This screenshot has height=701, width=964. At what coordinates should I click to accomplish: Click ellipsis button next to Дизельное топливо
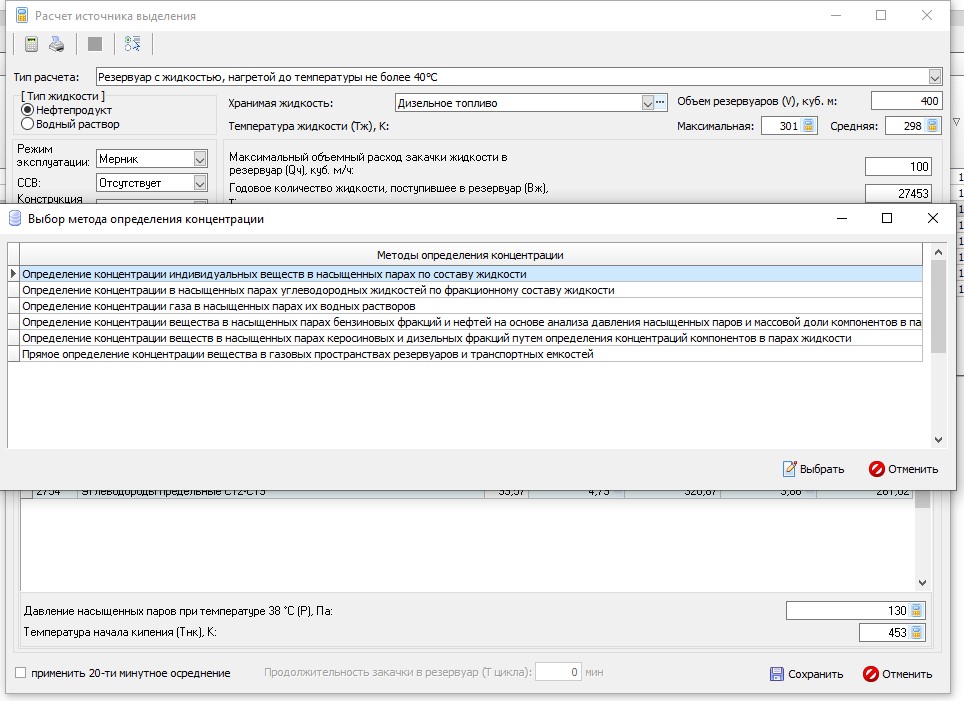click(x=660, y=102)
